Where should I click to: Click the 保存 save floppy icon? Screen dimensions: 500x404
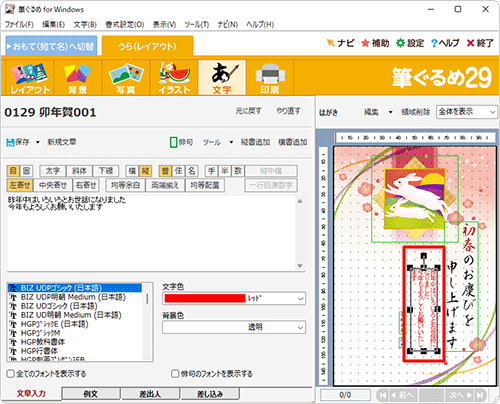click(x=10, y=142)
